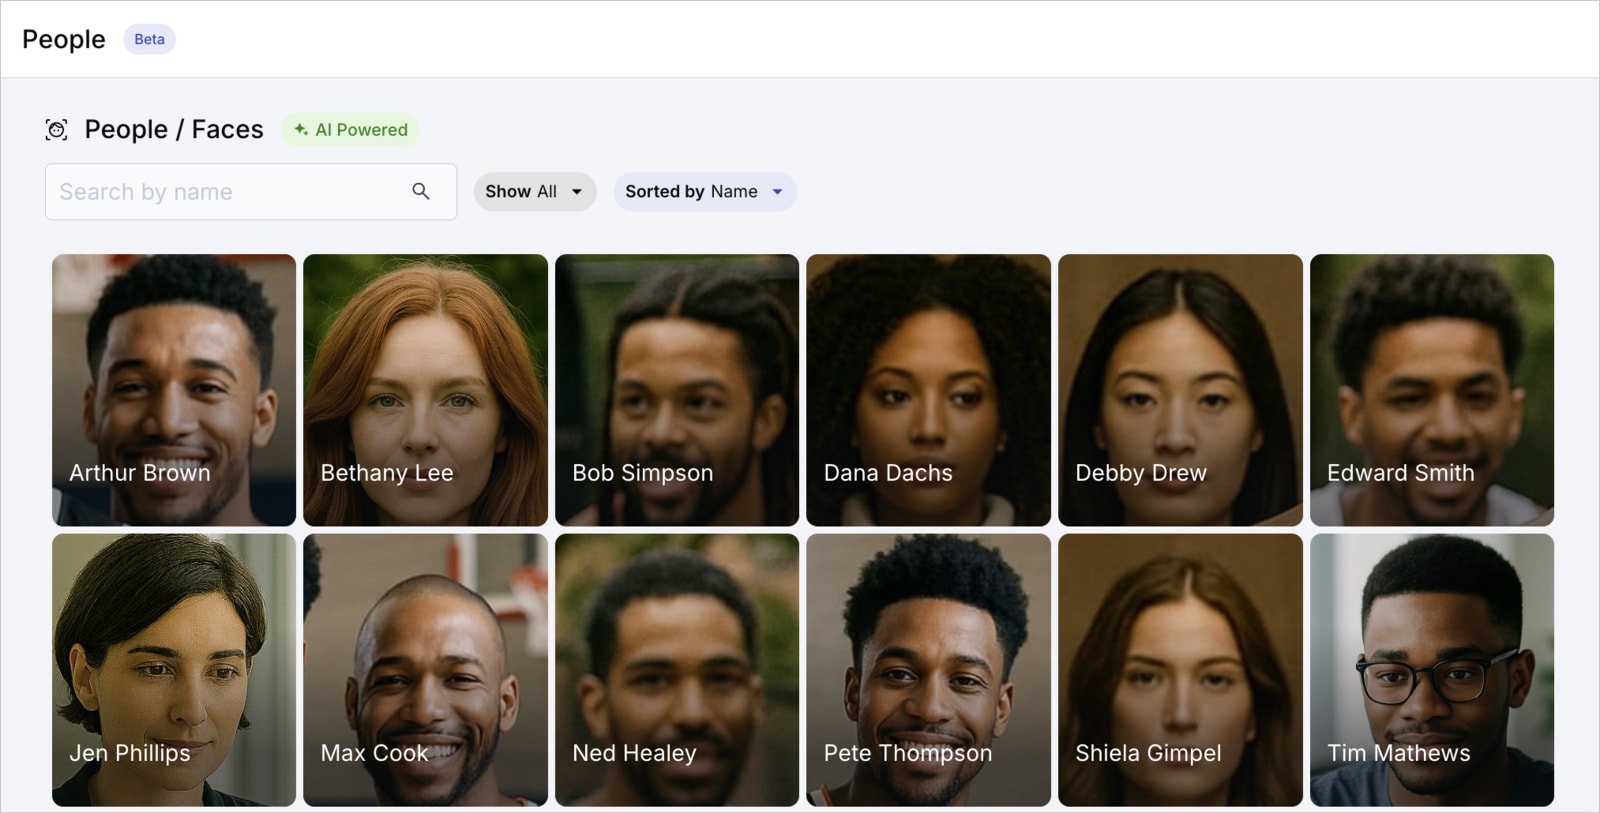Focus the Search by name field
Screen dimensions: 1600x813
tap(251, 192)
